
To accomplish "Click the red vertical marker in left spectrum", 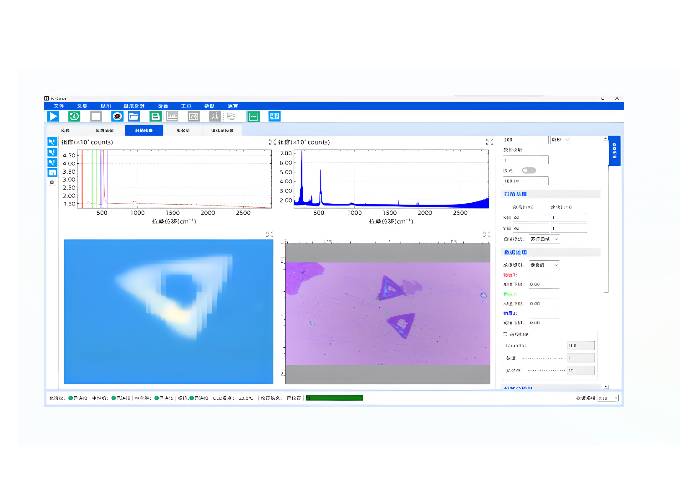I will 82,179.
